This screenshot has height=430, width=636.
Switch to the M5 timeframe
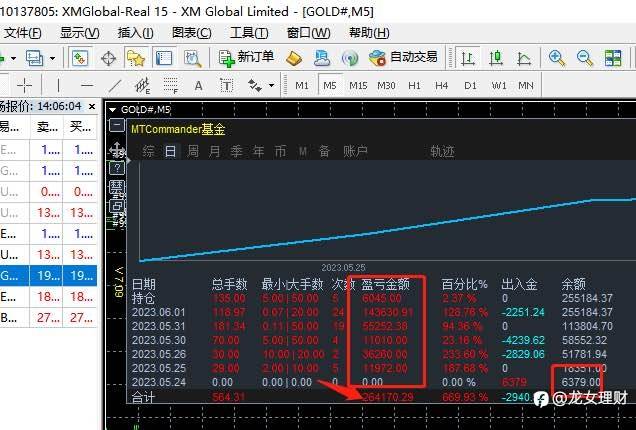(x=330, y=86)
